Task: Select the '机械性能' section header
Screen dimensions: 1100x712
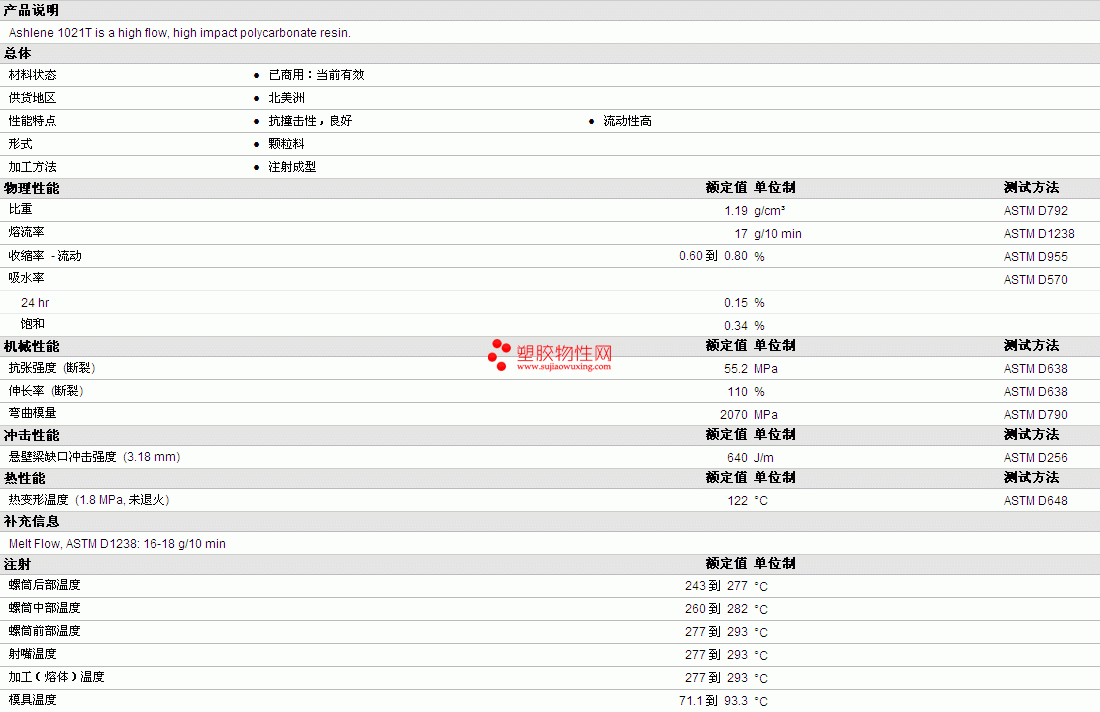Action: [32, 347]
